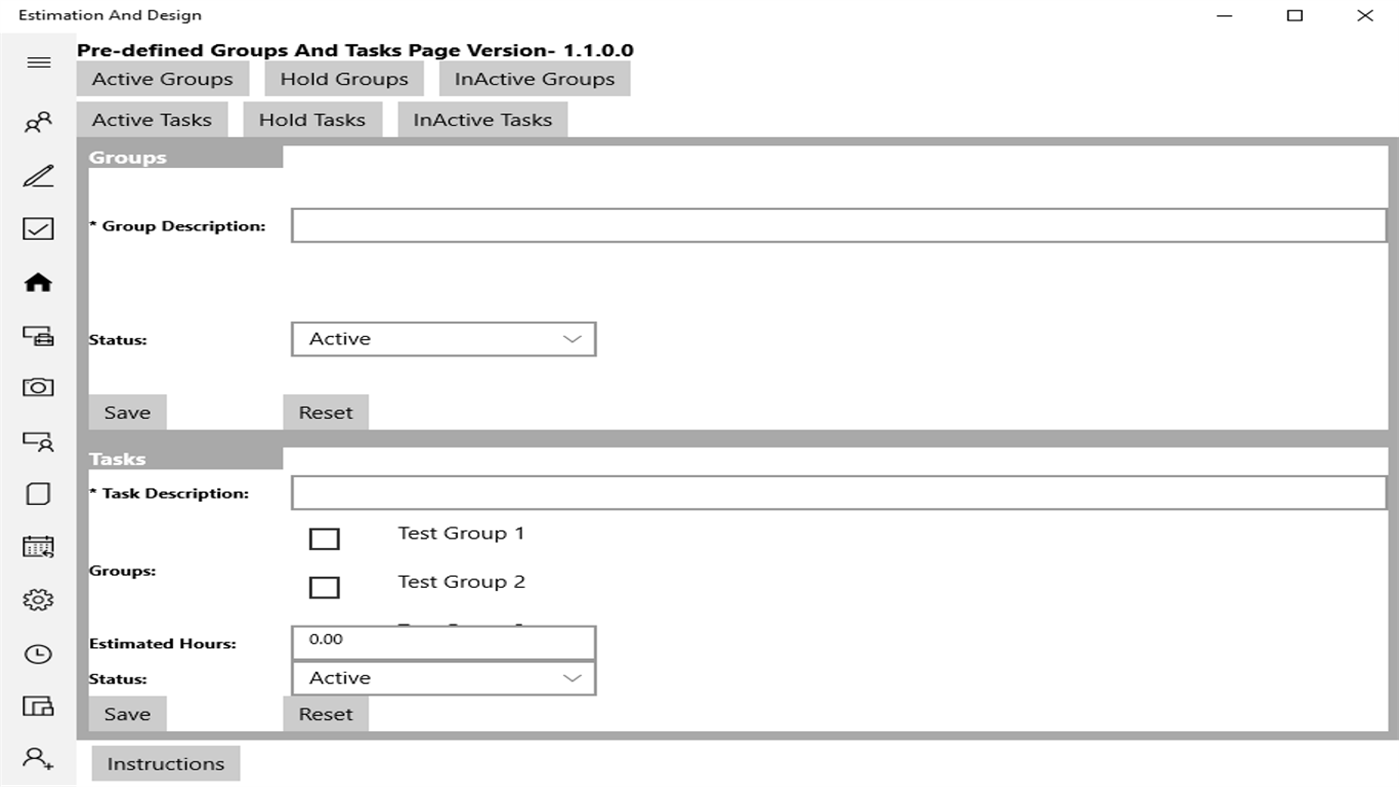The height and width of the screenshot is (787, 1399).
Task: Click the calendar icon in the sidebar
Action: 38,546
